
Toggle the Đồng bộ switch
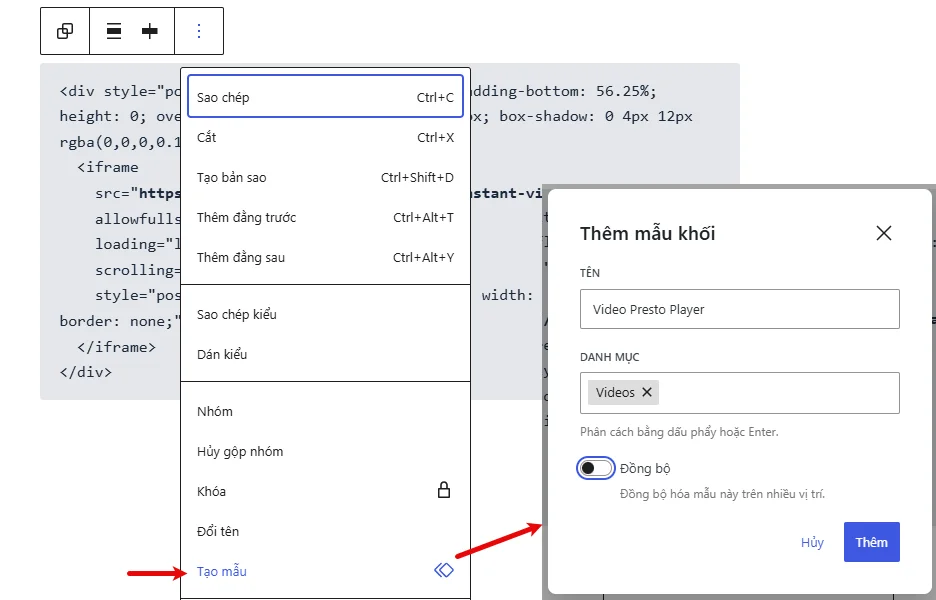pyautogui.click(x=595, y=468)
